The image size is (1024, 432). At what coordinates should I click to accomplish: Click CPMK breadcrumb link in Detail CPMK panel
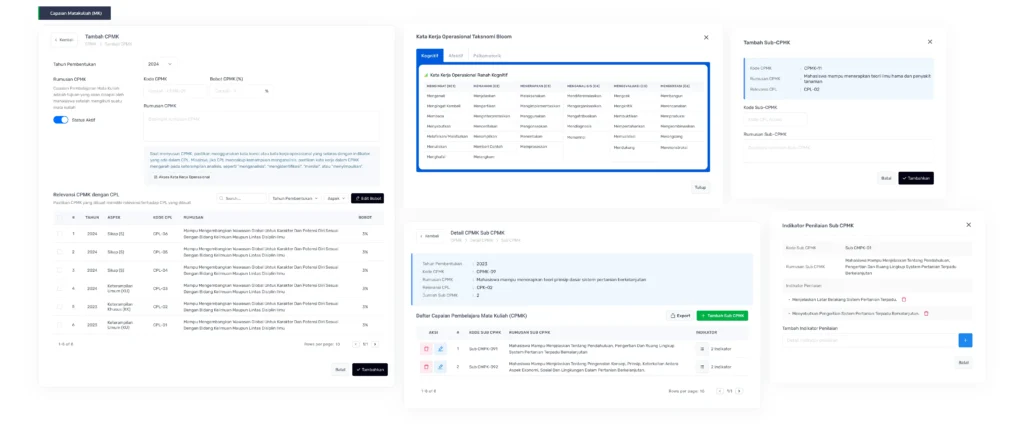click(x=455, y=240)
